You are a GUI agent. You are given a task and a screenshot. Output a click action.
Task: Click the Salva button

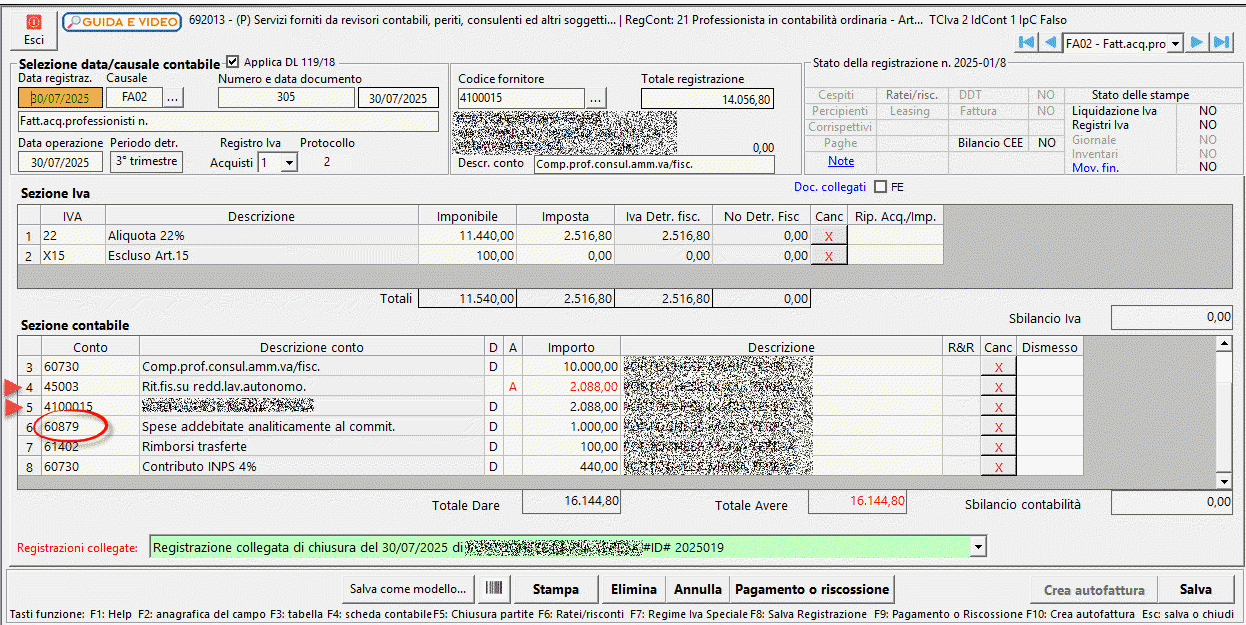point(1195,589)
